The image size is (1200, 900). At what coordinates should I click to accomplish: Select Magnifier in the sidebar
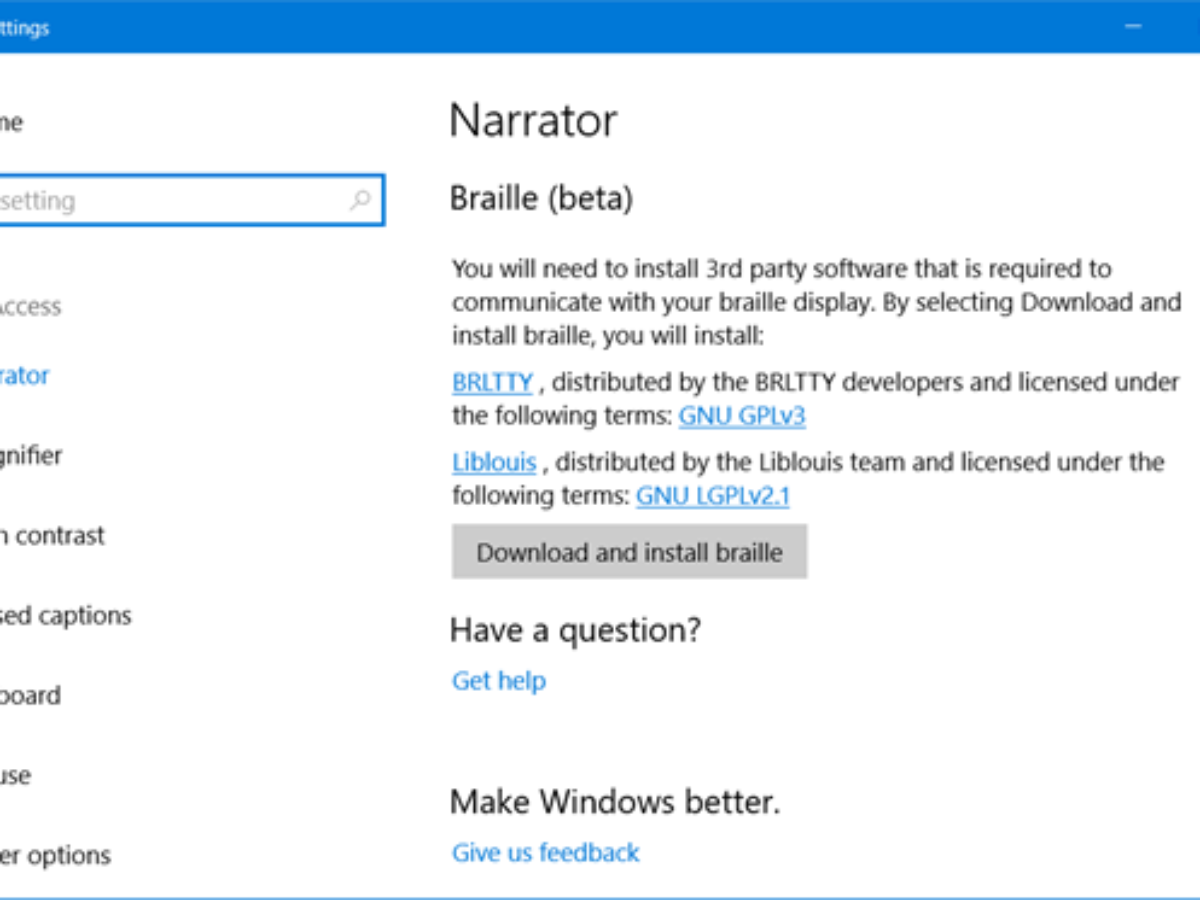coord(31,456)
